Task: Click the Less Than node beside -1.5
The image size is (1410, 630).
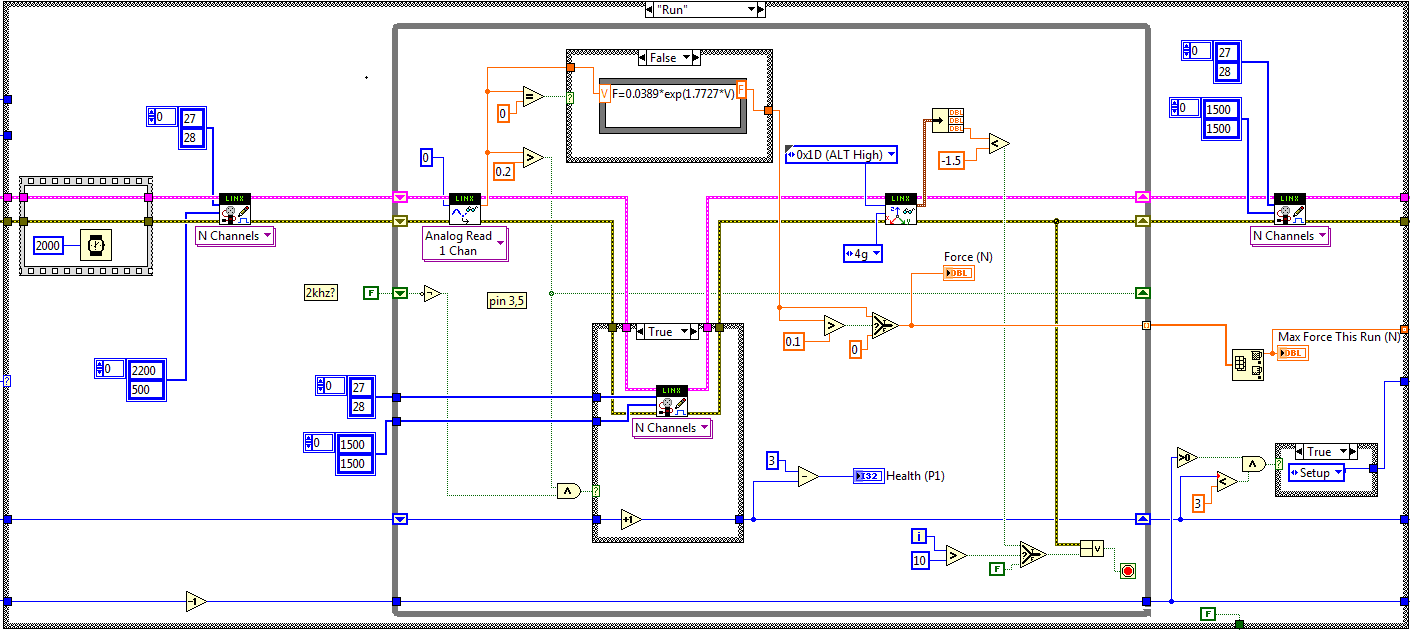Action: pos(999,143)
